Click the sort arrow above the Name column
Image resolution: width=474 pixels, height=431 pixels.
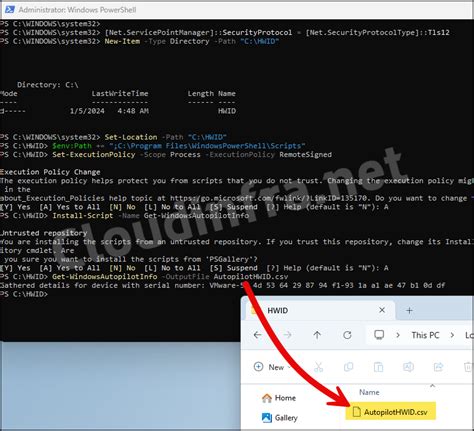(432, 386)
